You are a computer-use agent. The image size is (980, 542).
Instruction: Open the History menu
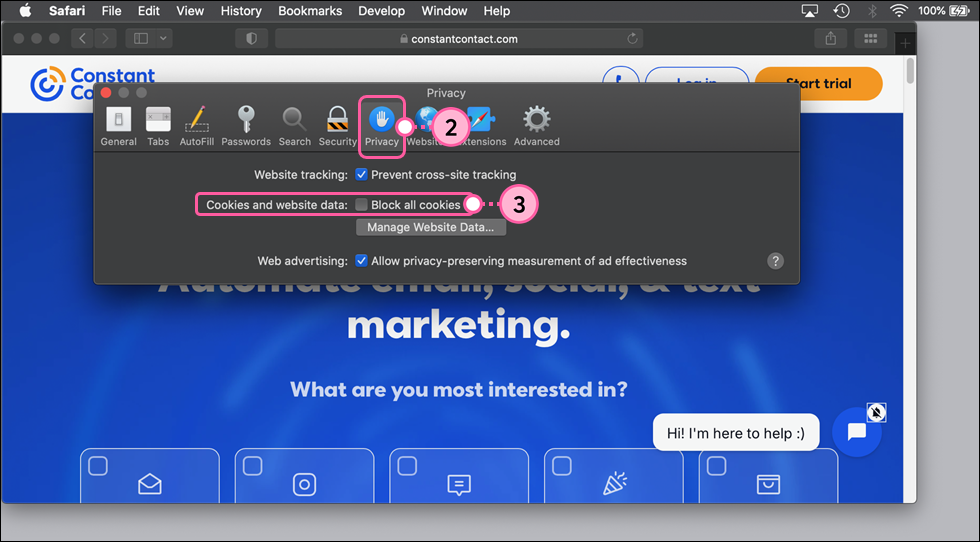(241, 11)
